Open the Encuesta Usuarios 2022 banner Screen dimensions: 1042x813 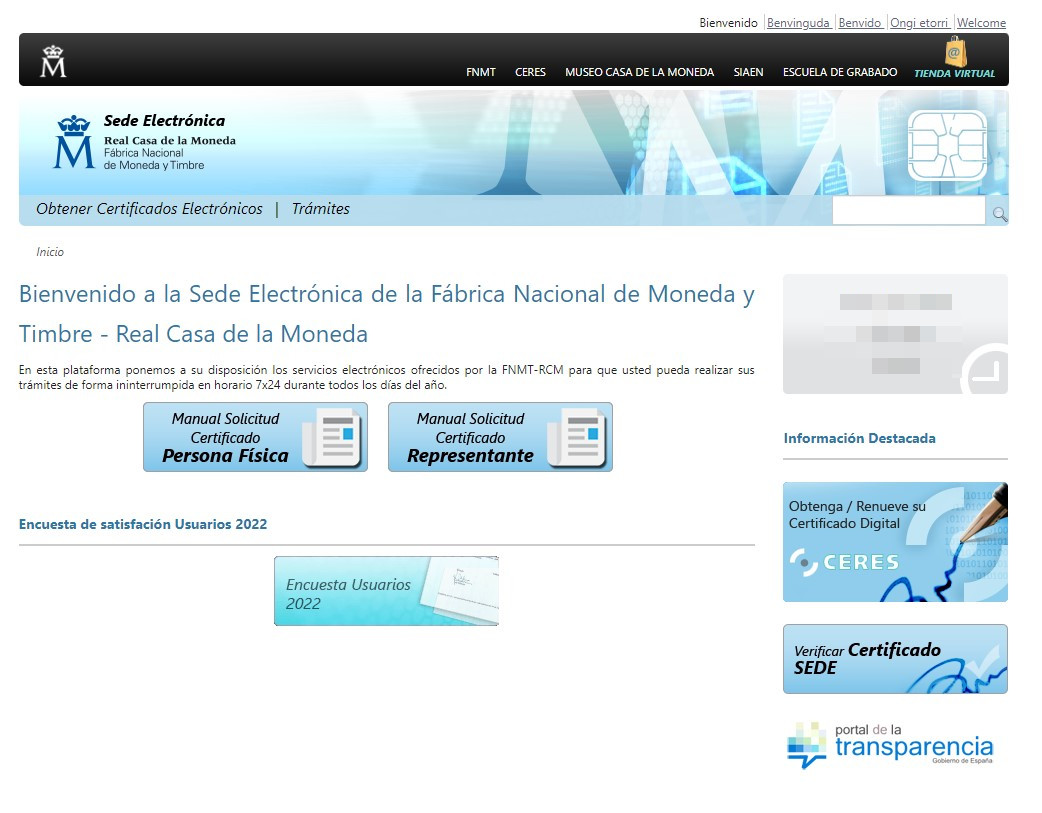pos(386,591)
